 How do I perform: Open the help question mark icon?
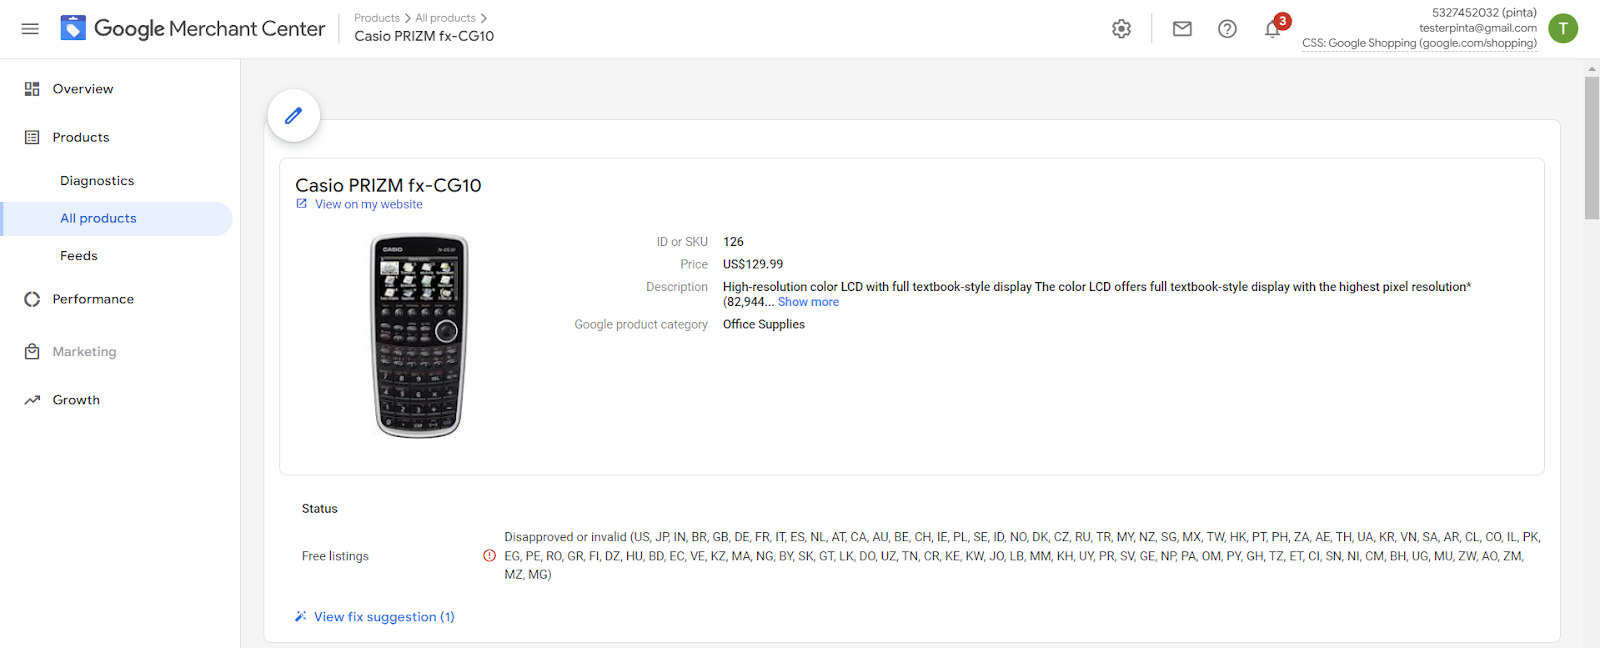click(1227, 29)
